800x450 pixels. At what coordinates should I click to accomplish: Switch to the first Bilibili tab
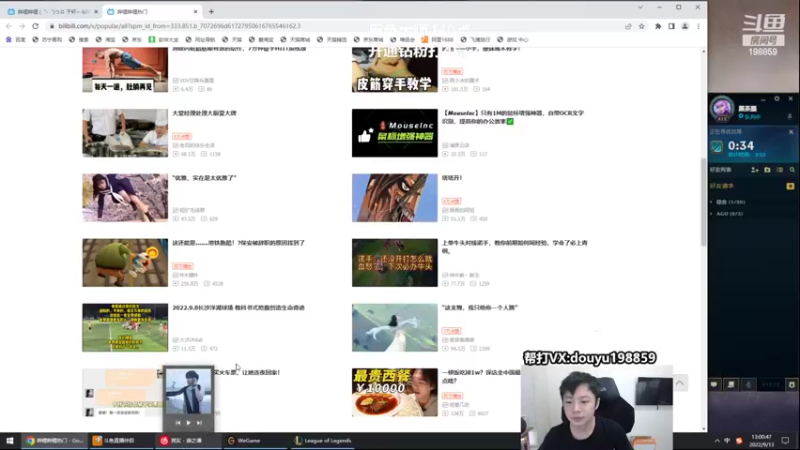pyautogui.click(x=52, y=11)
